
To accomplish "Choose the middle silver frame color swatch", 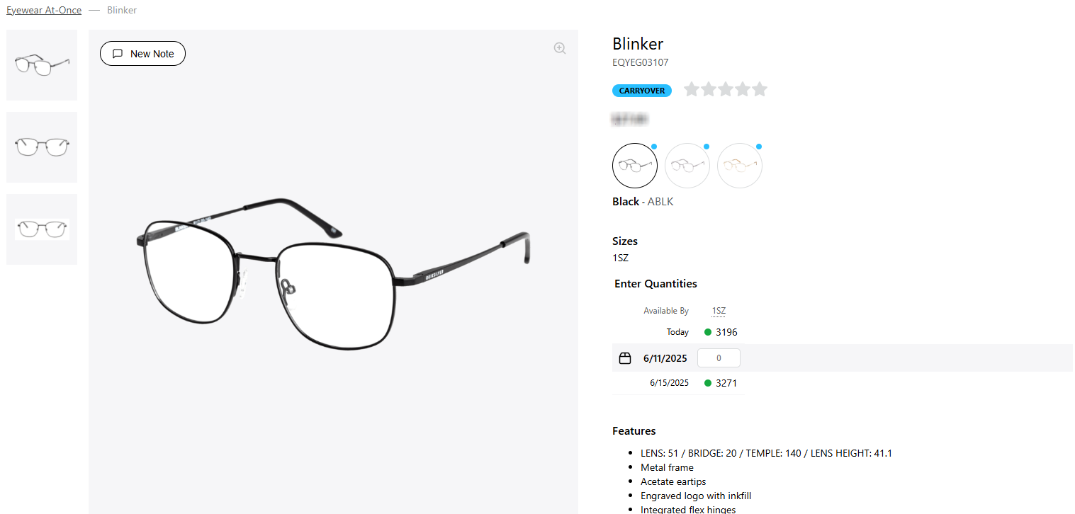I will [688, 165].
